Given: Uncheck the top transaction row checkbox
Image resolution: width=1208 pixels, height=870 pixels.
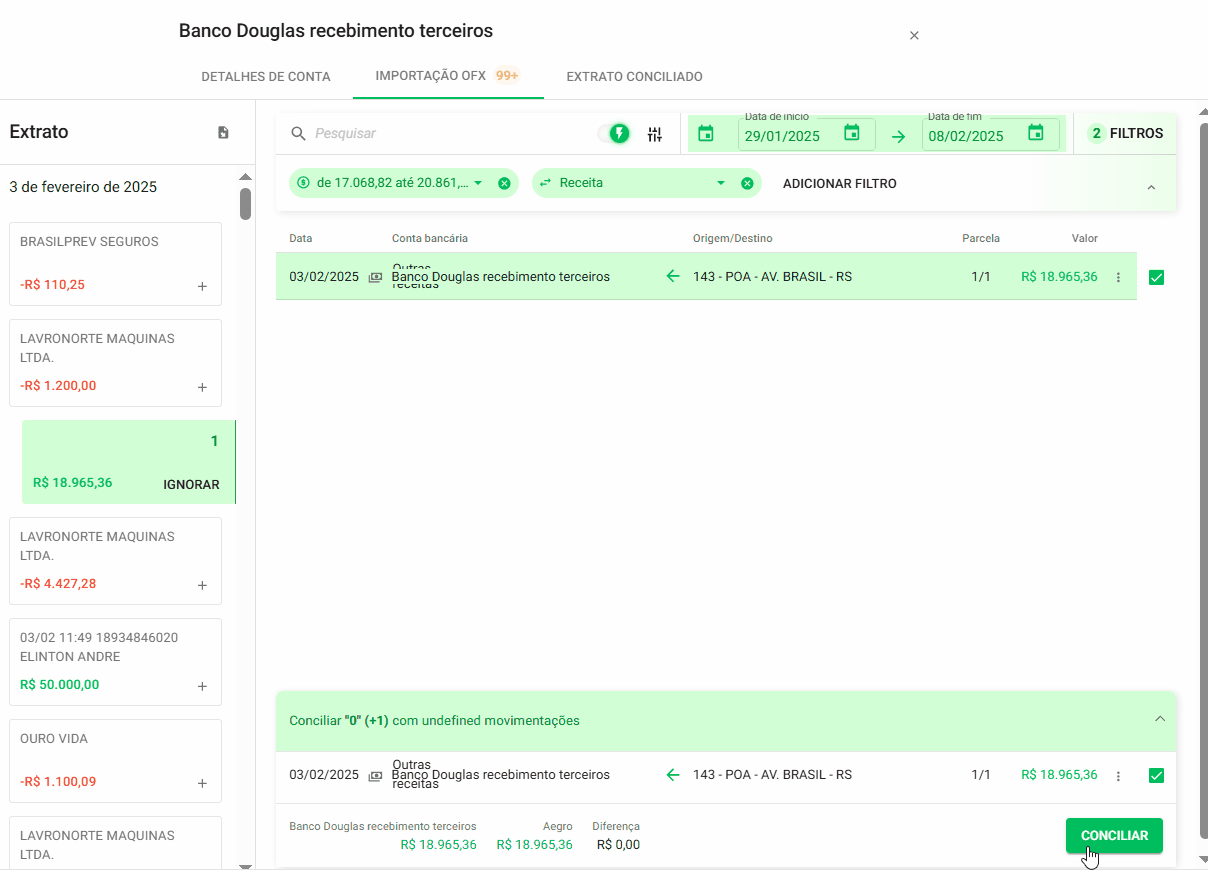Looking at the screenshot, I should click(1157, 277).
